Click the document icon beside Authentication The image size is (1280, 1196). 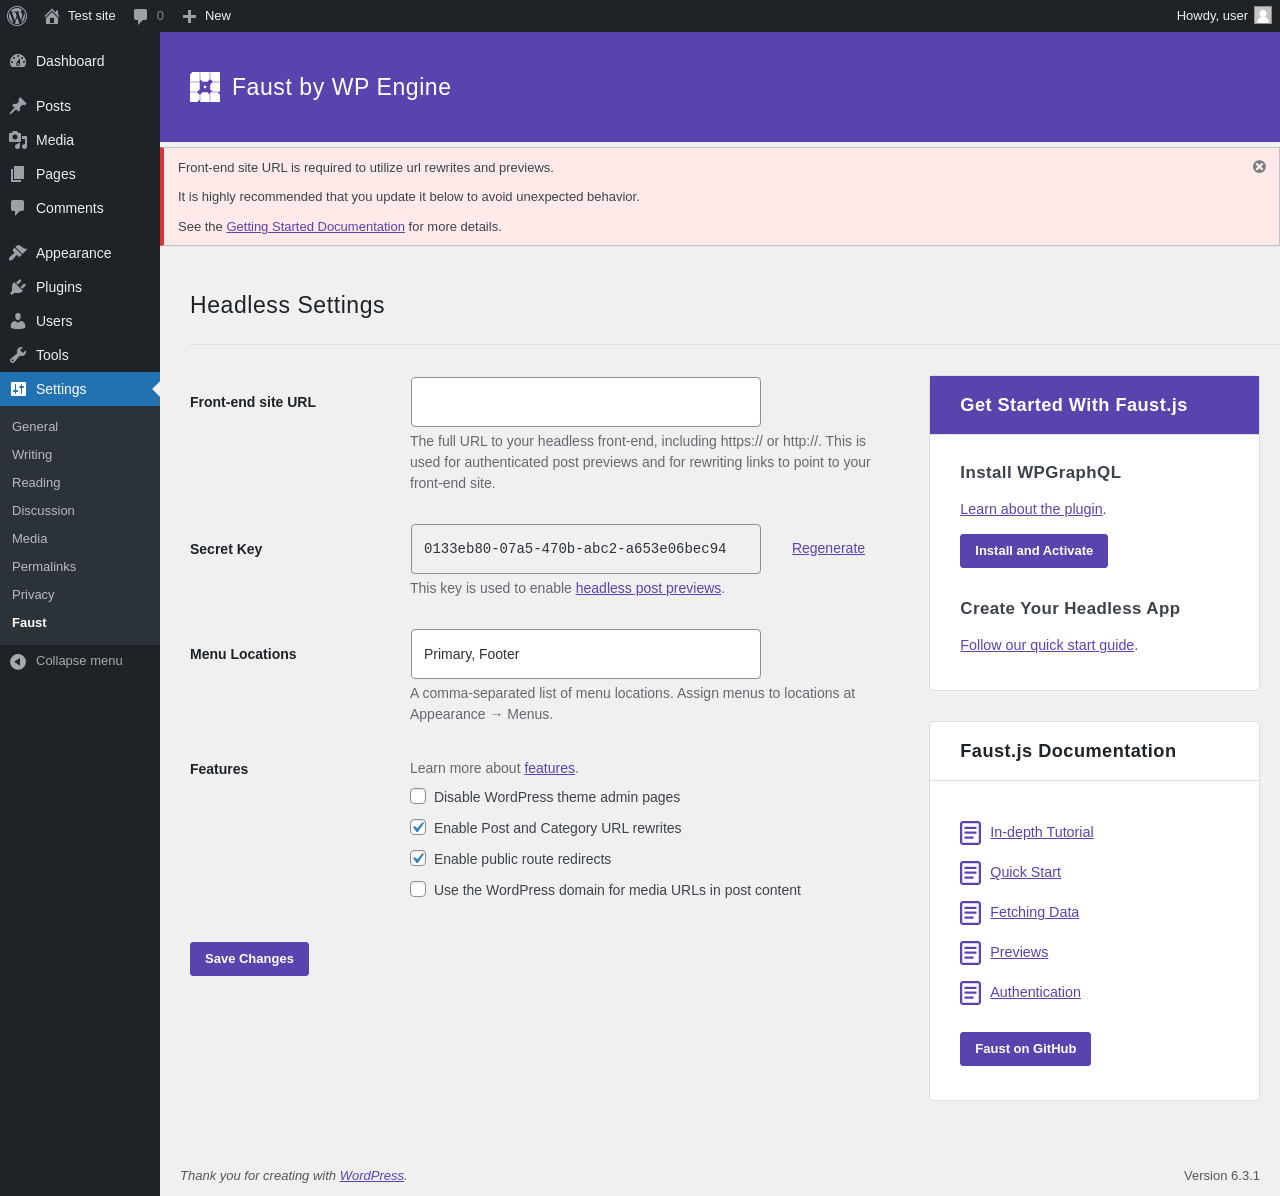tap(970, 993)
